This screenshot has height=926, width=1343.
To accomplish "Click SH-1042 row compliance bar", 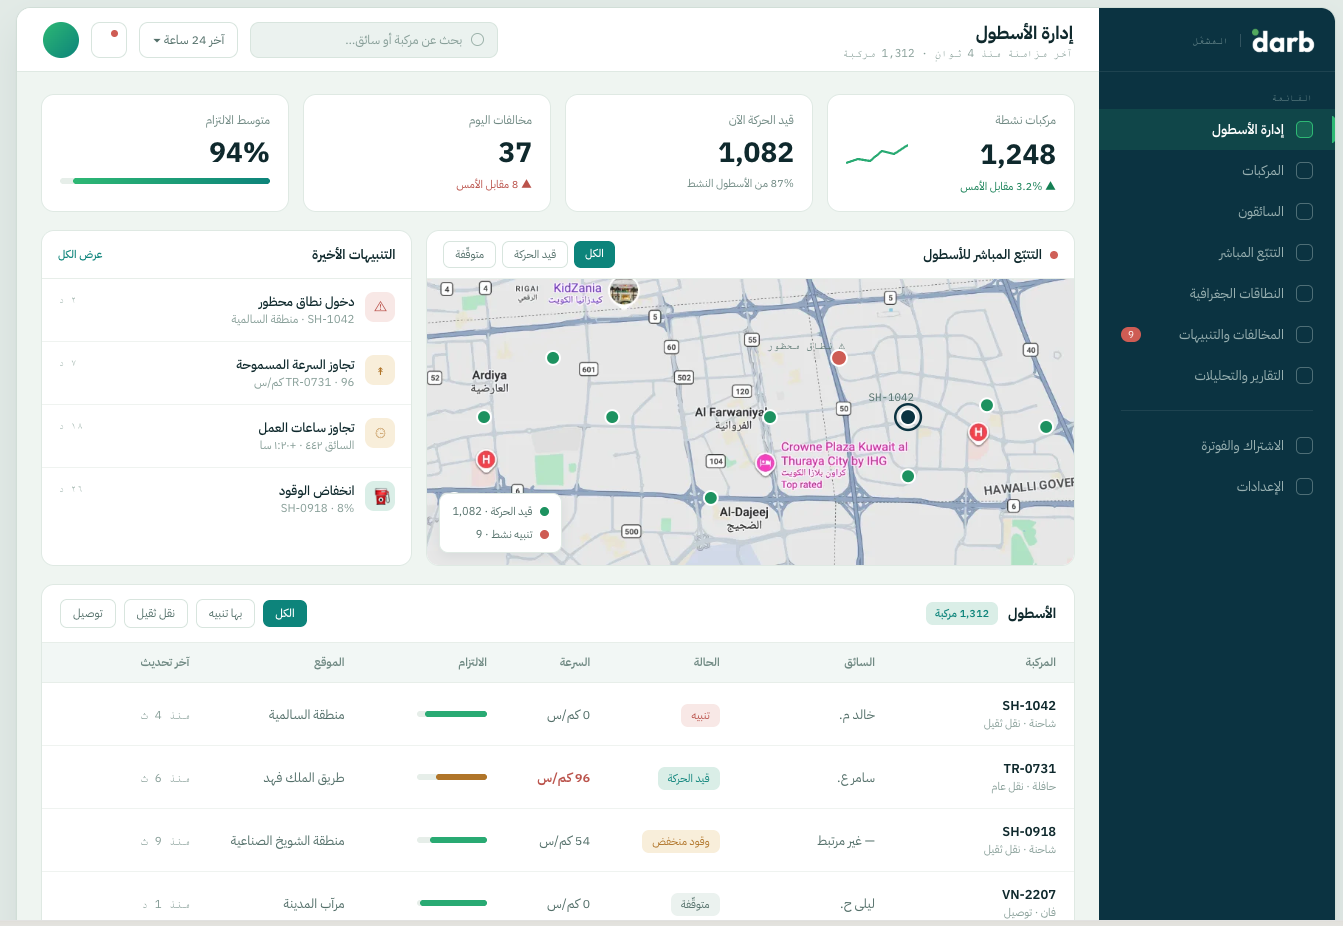I will [x=452, y=714].
